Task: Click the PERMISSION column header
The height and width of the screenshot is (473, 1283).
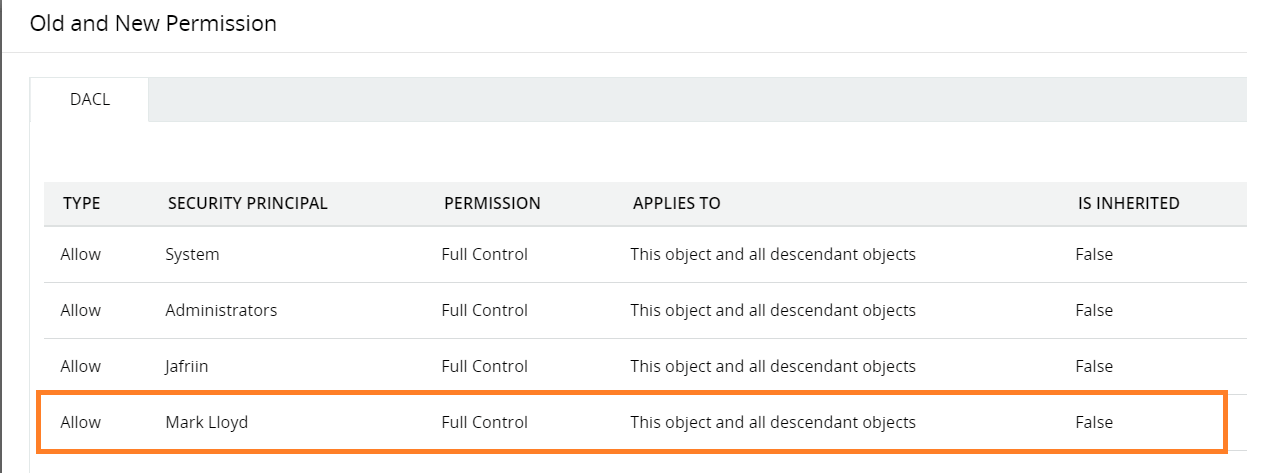Action: tap(492, 203)
